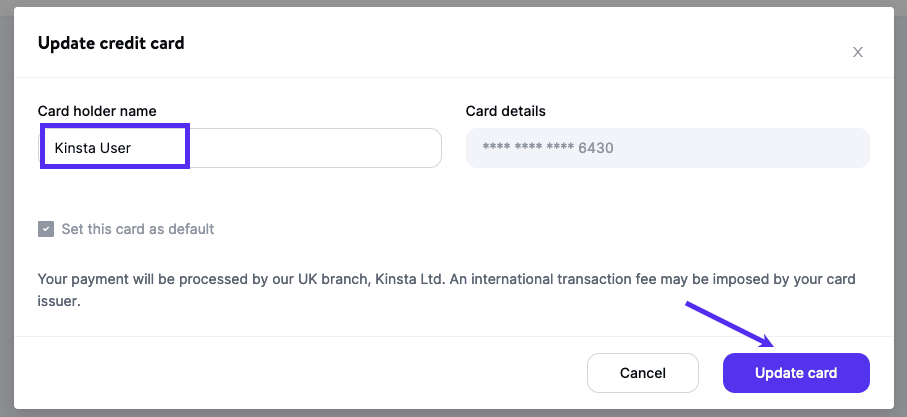
Task: Focus the Card holder name input
Action: tap(310, 148)
